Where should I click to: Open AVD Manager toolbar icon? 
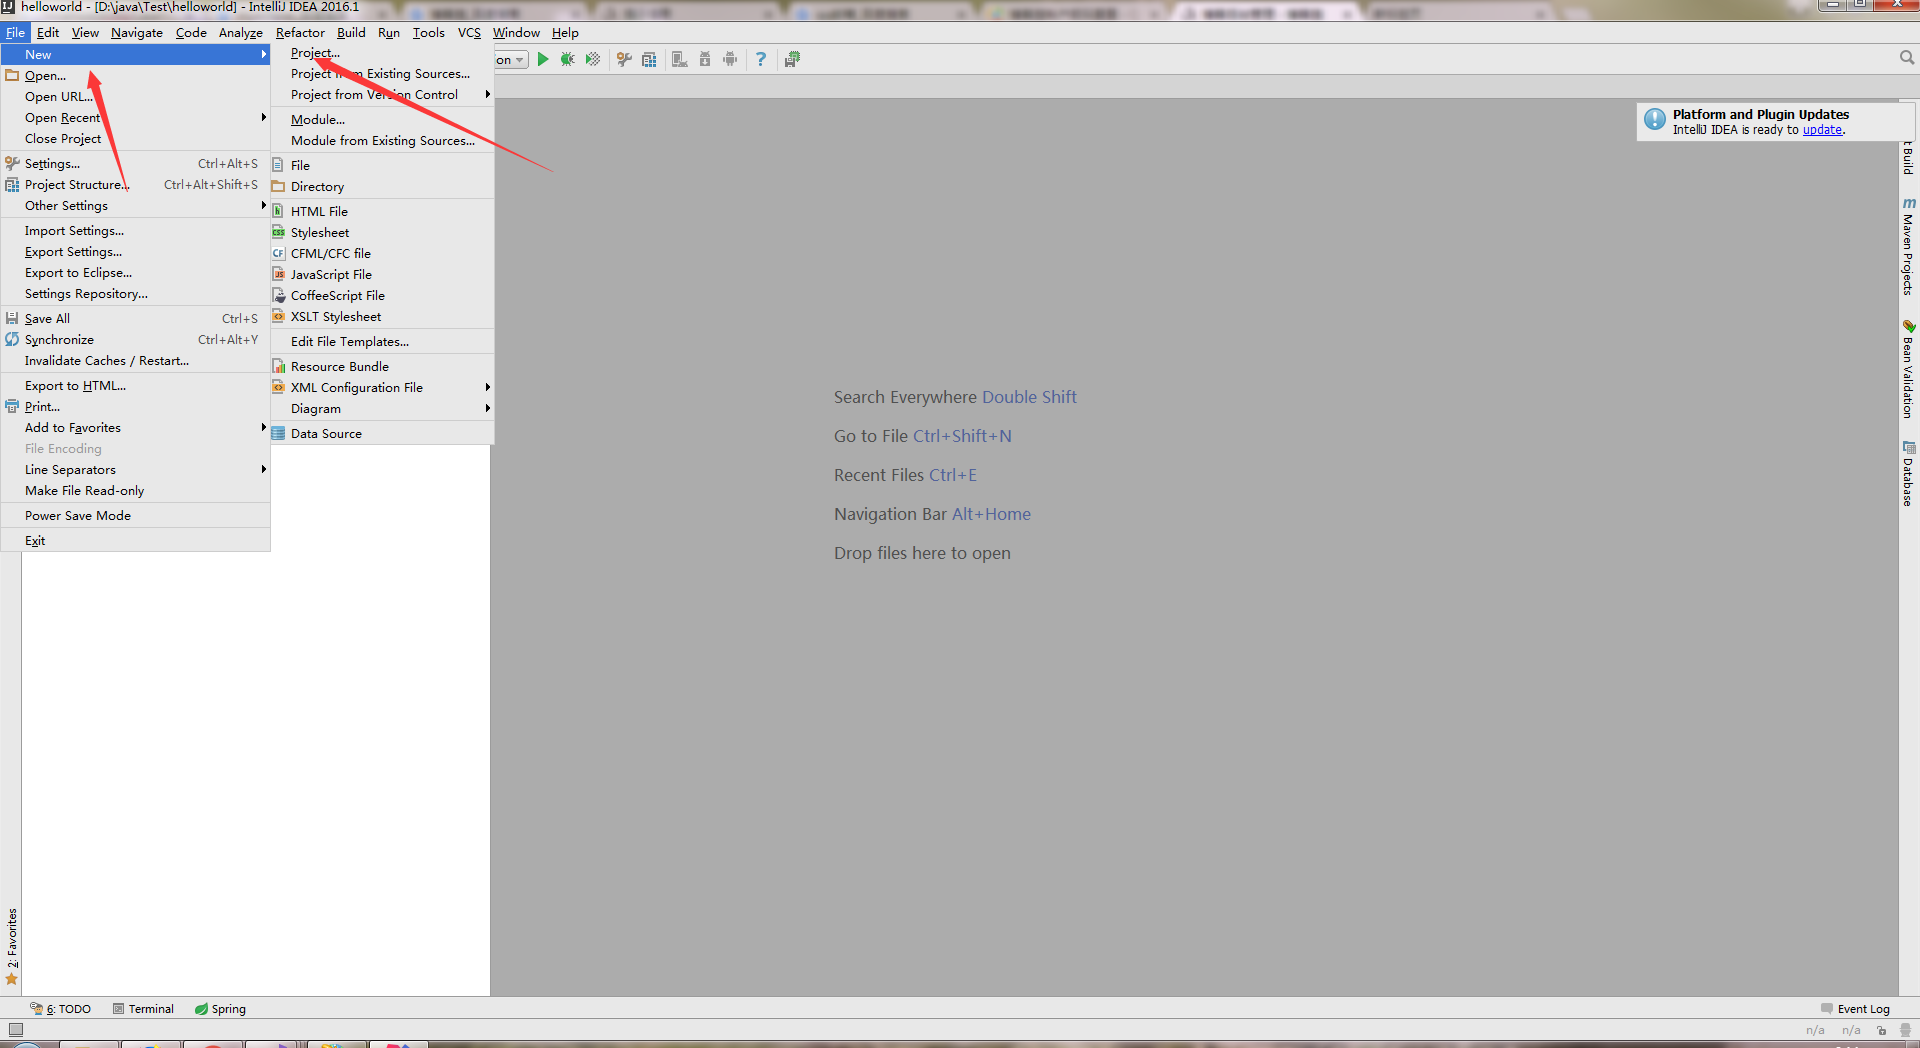click(x=680, y=59)
